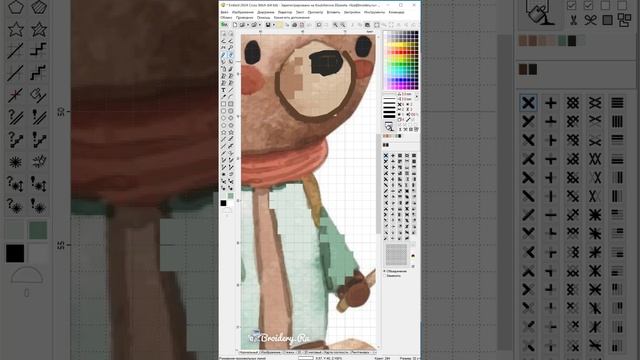This screenshot has width=640, height=360.
Task: Open the Инструменты menu
Action: pos(375,12)
